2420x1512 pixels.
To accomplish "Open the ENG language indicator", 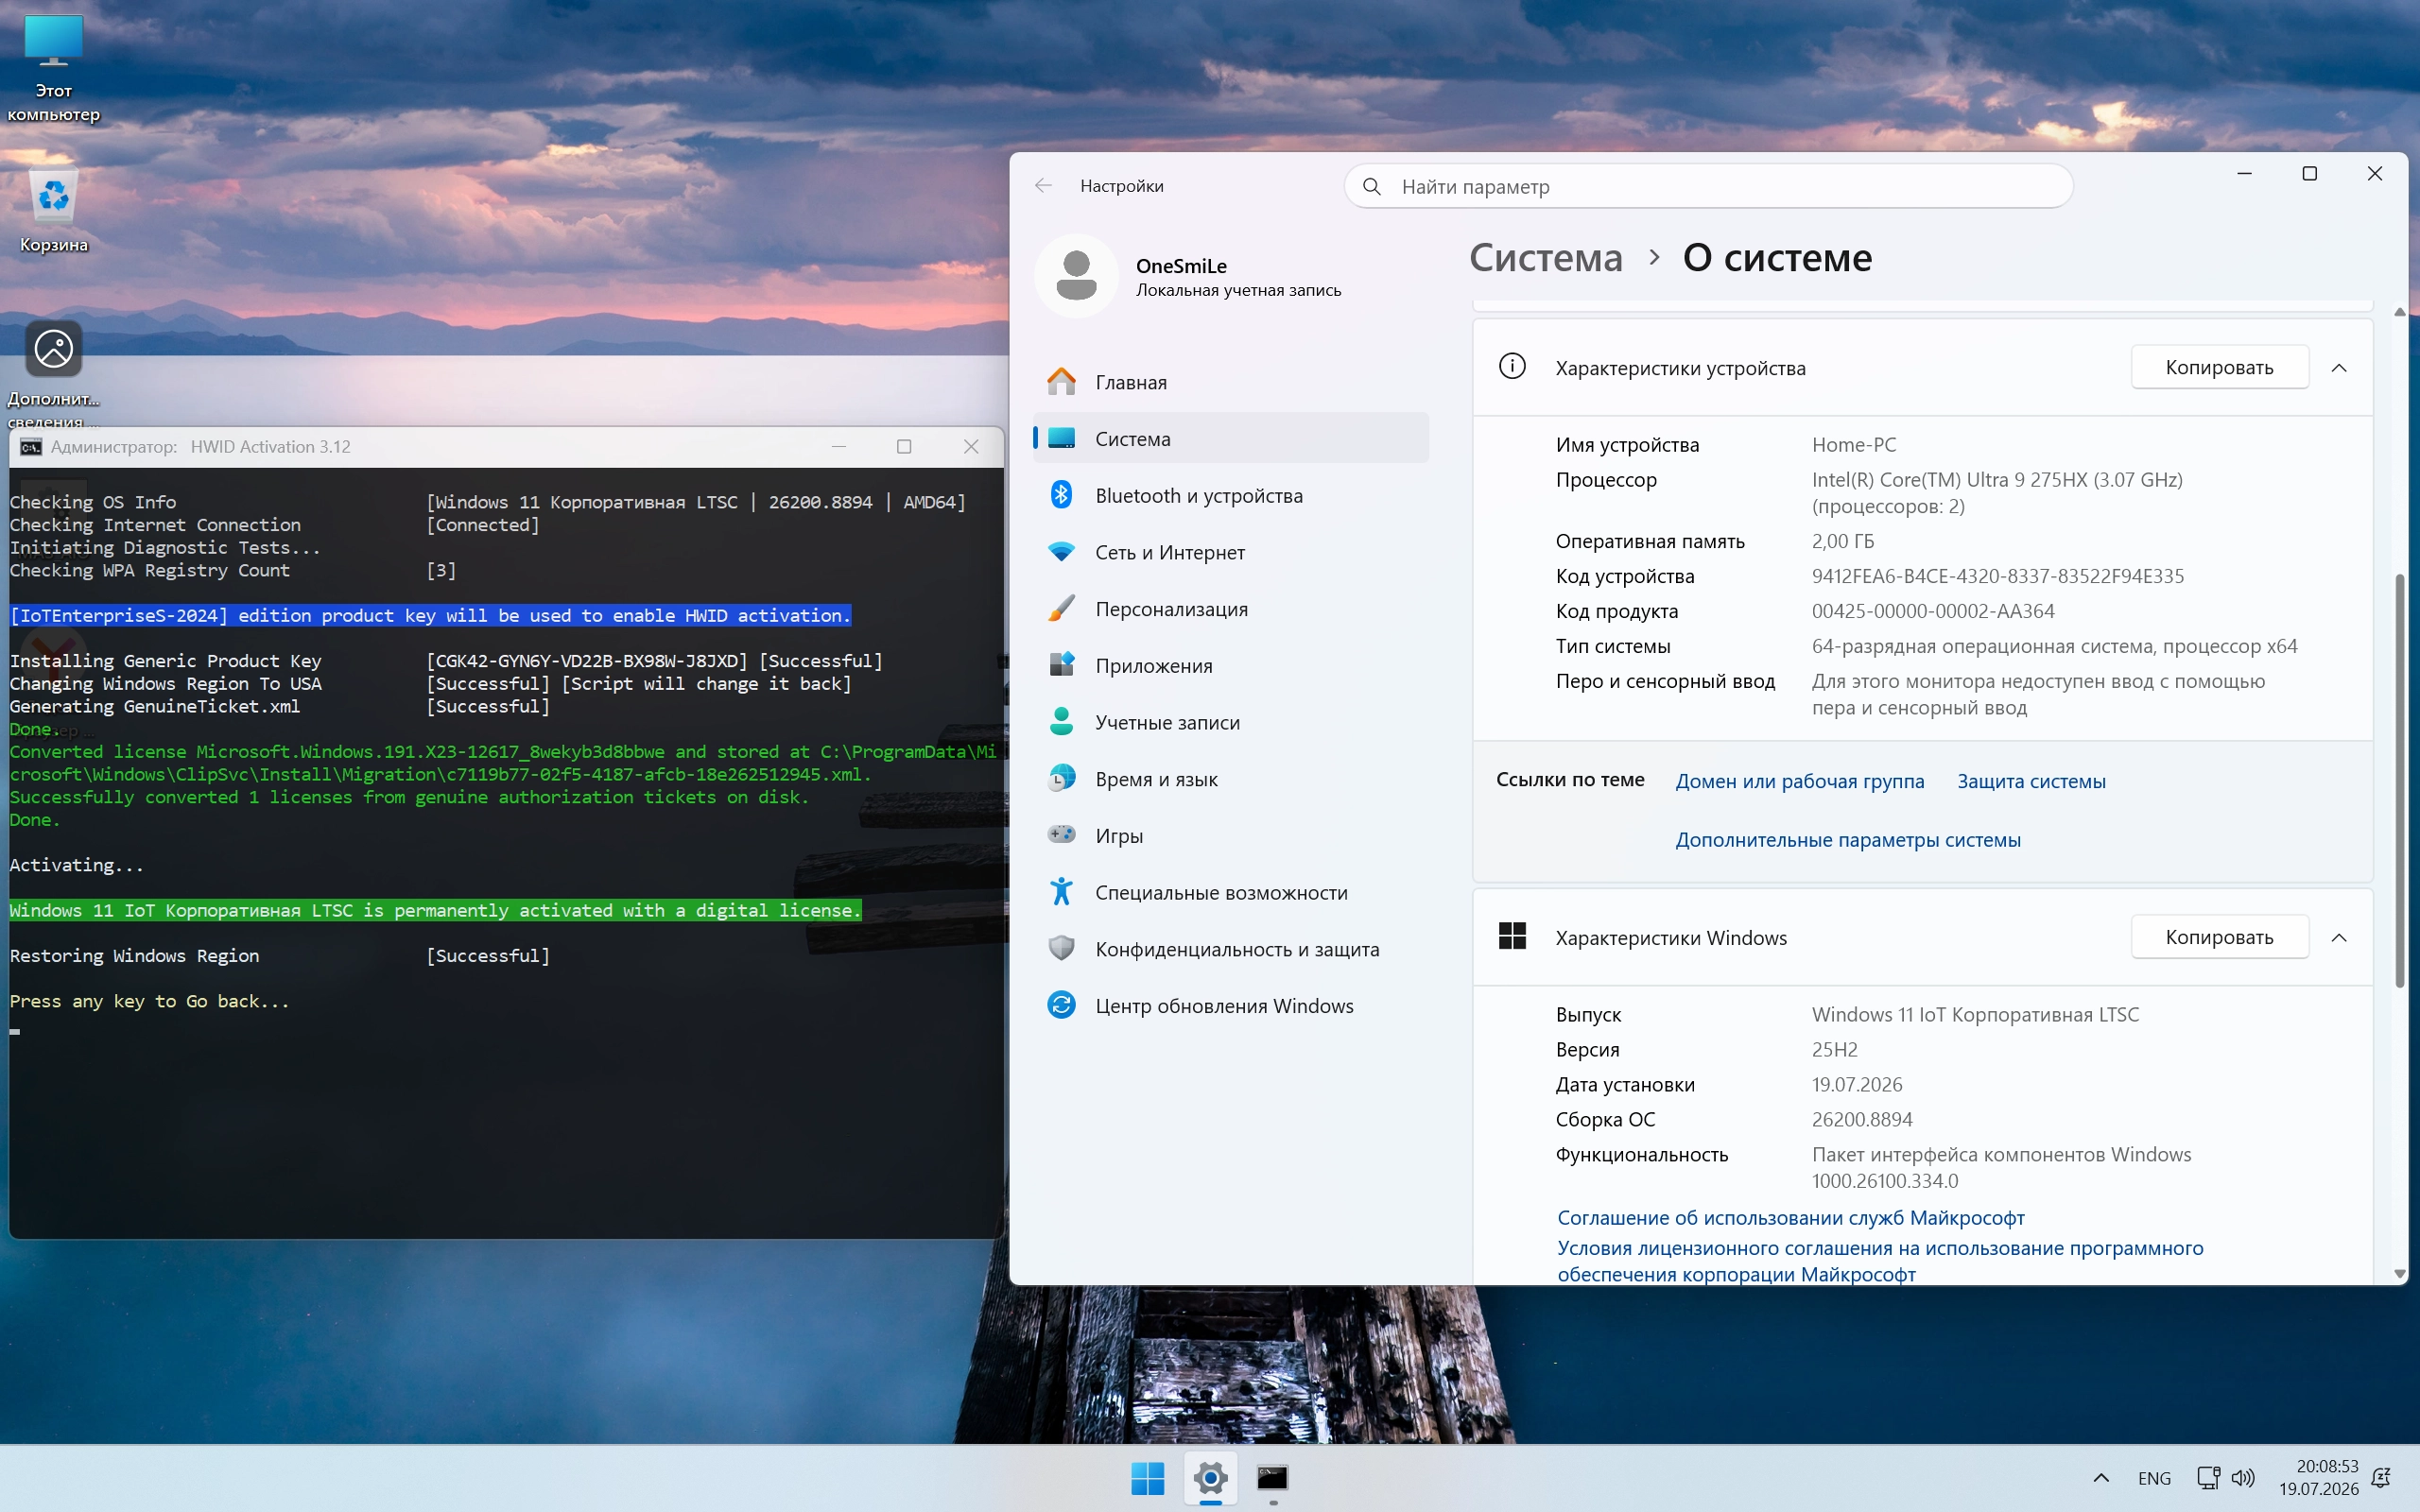I will [2154, 1478].
